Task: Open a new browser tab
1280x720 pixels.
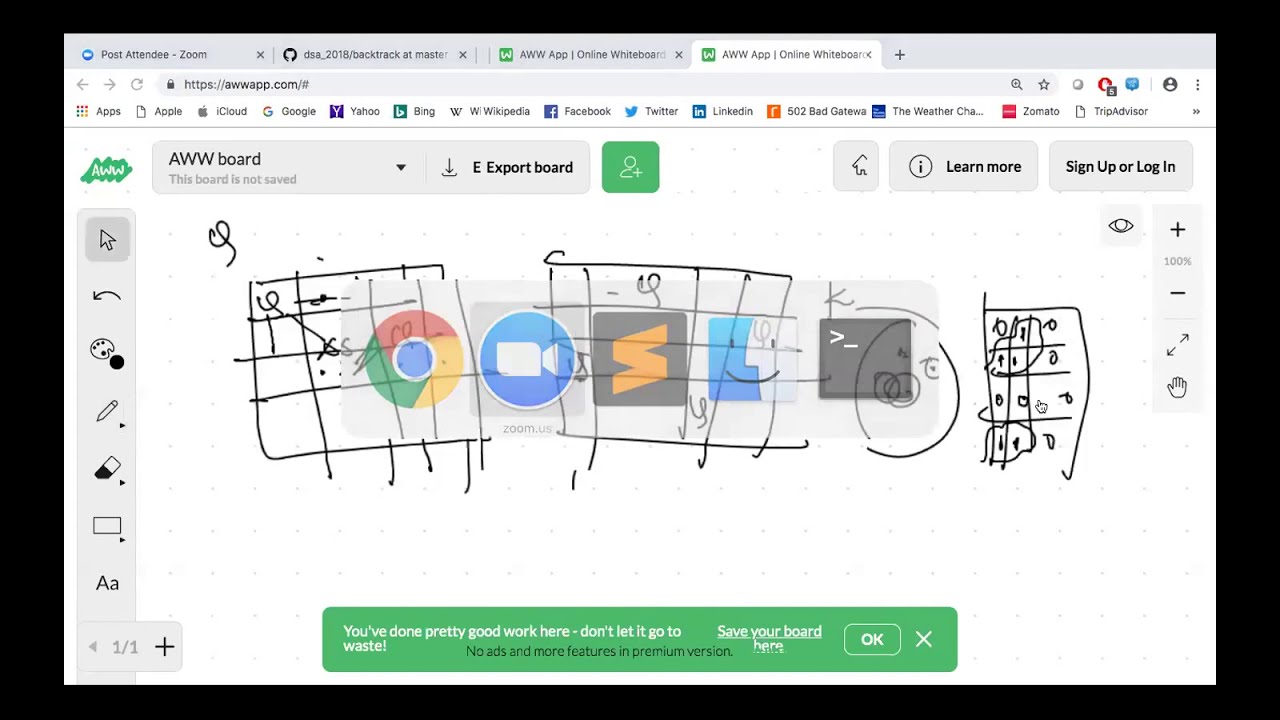Action: click(x=899, y=55)
